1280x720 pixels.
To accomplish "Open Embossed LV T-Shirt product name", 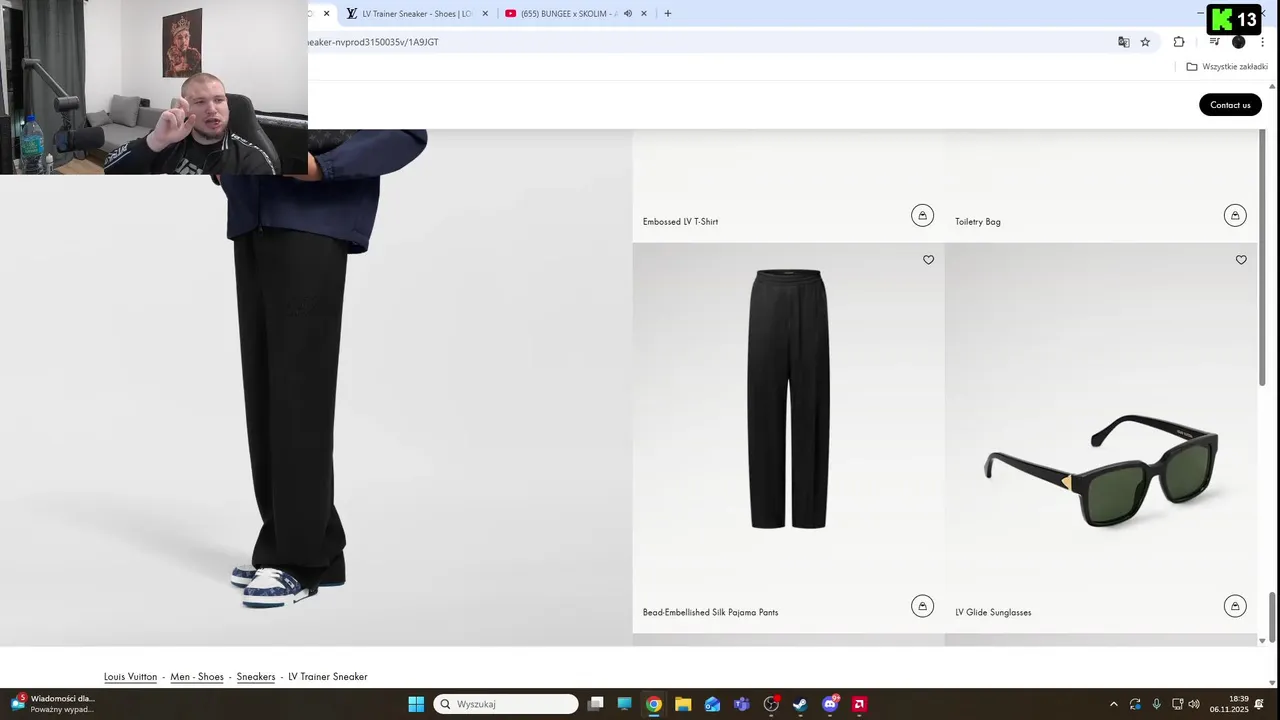I will click(680, 222).
